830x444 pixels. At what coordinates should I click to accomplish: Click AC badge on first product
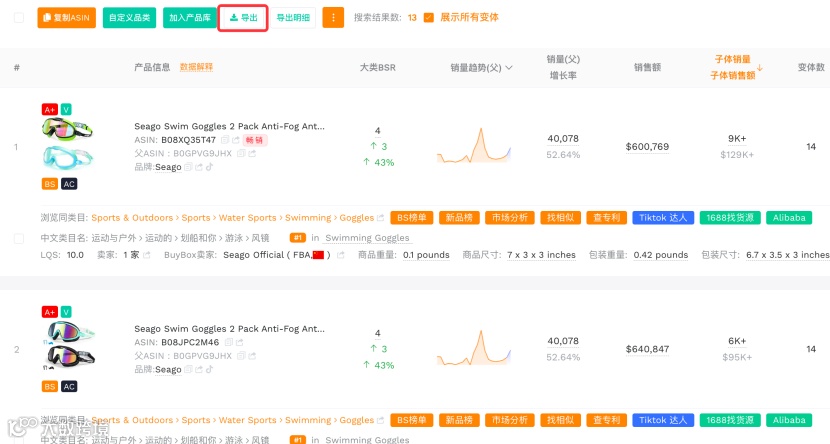point(69,184)
